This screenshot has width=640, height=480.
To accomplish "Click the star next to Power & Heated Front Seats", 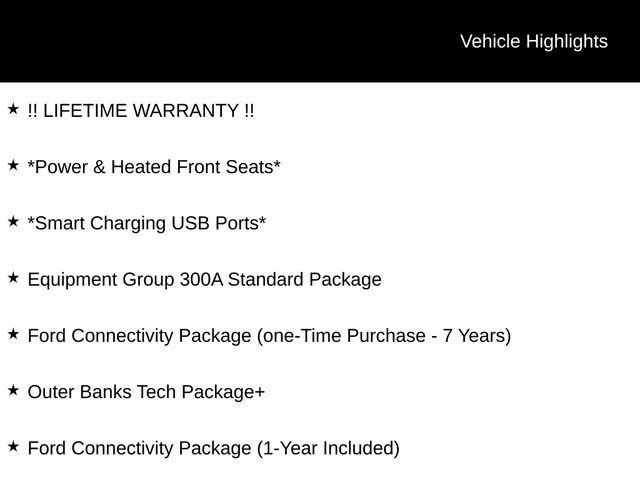I will pyautogui.click(x=13, y=164).
